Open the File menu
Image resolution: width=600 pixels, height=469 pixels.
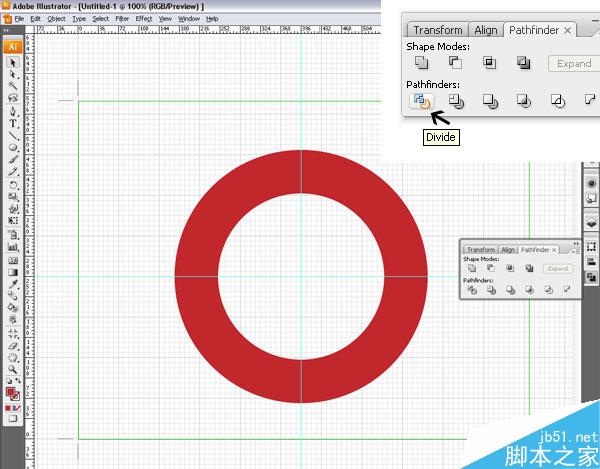click(x=19, y=18)
